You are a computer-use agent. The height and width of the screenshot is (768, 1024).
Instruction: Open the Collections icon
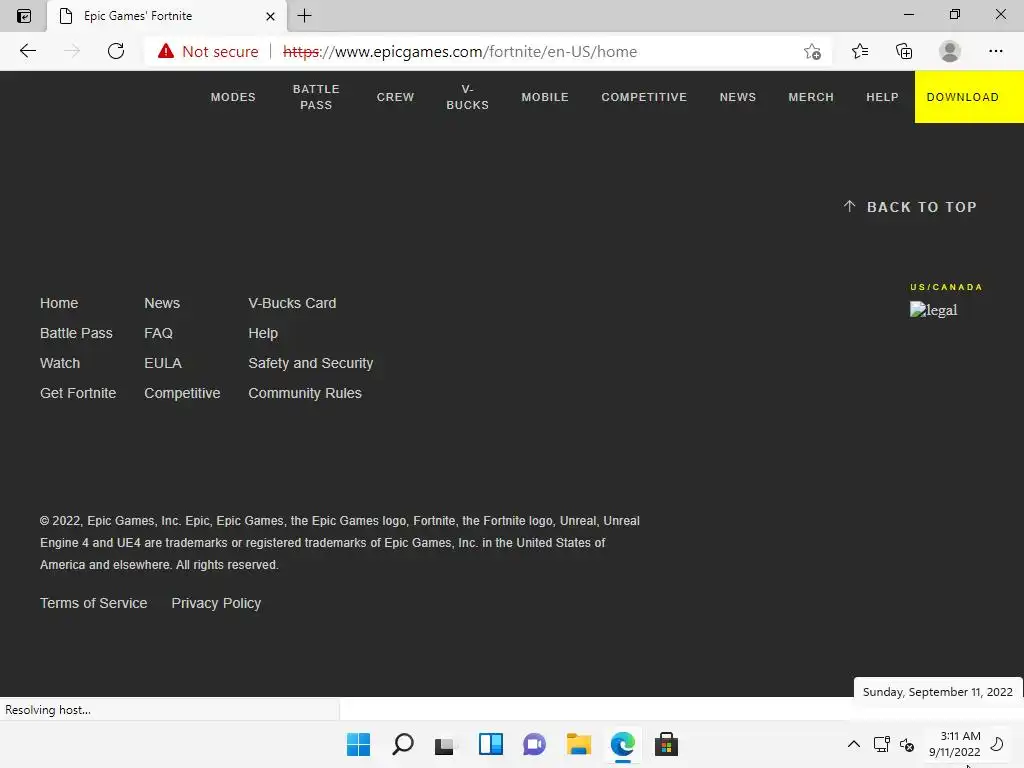coord(904,51)
